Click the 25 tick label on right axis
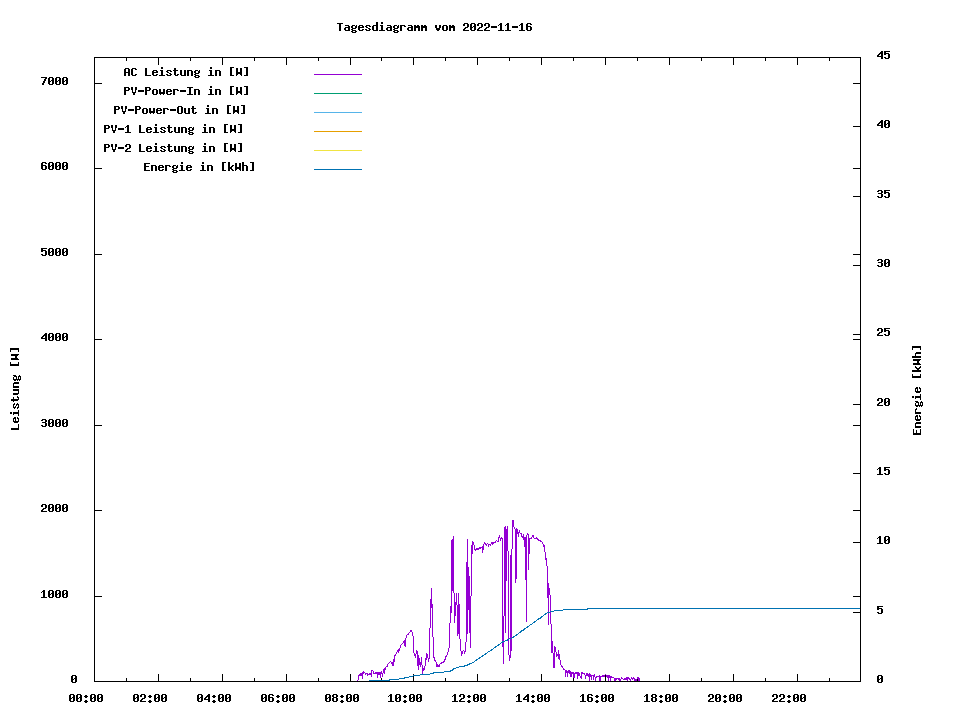Viewport: 960px width, 720px height. 883,332
